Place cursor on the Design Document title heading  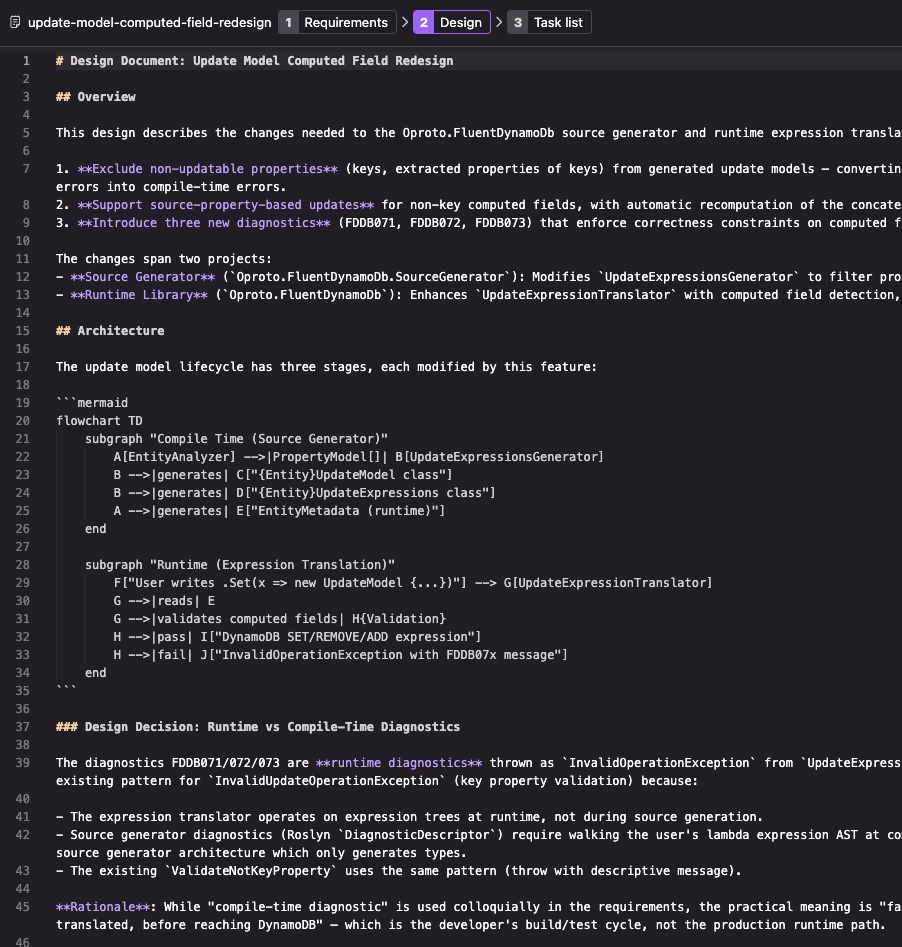254,60
